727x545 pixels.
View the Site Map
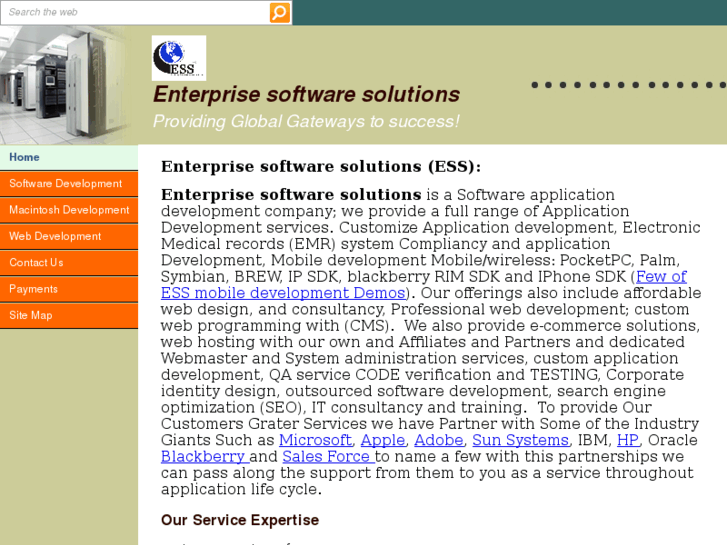[x=69, y=315]
